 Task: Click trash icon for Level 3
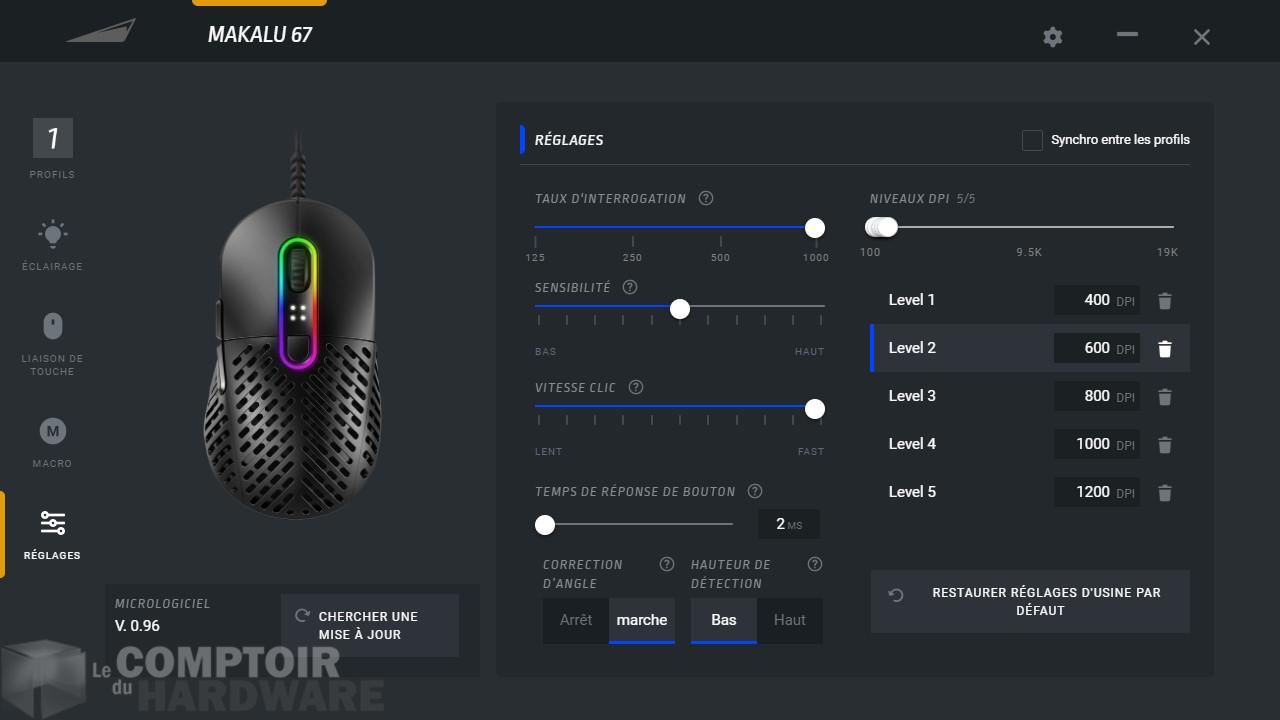[1164, 397]
